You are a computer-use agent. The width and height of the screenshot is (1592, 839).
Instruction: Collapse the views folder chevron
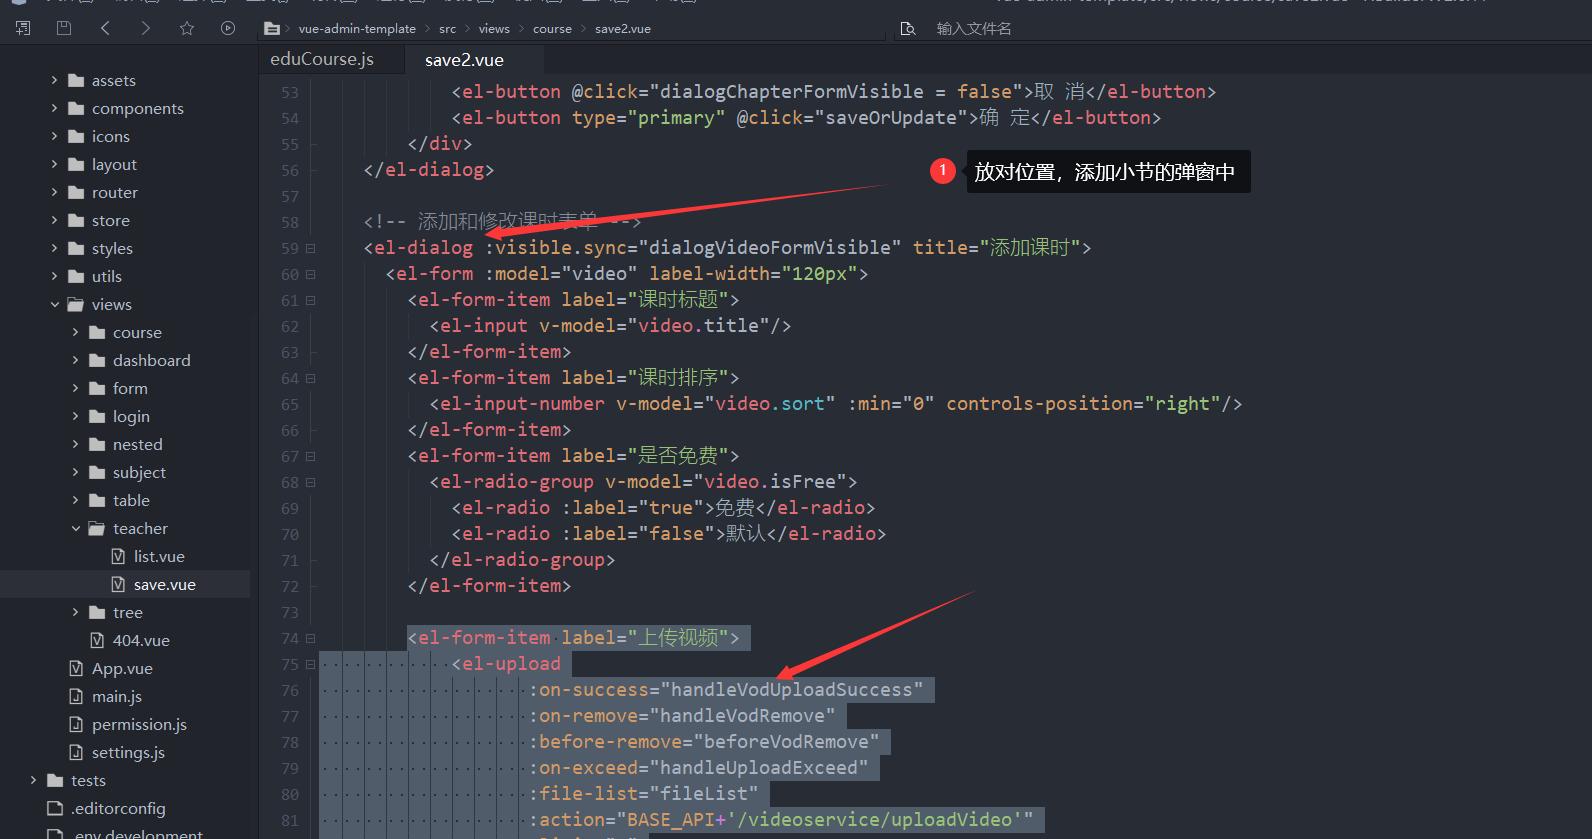click(x=54, y=304)
